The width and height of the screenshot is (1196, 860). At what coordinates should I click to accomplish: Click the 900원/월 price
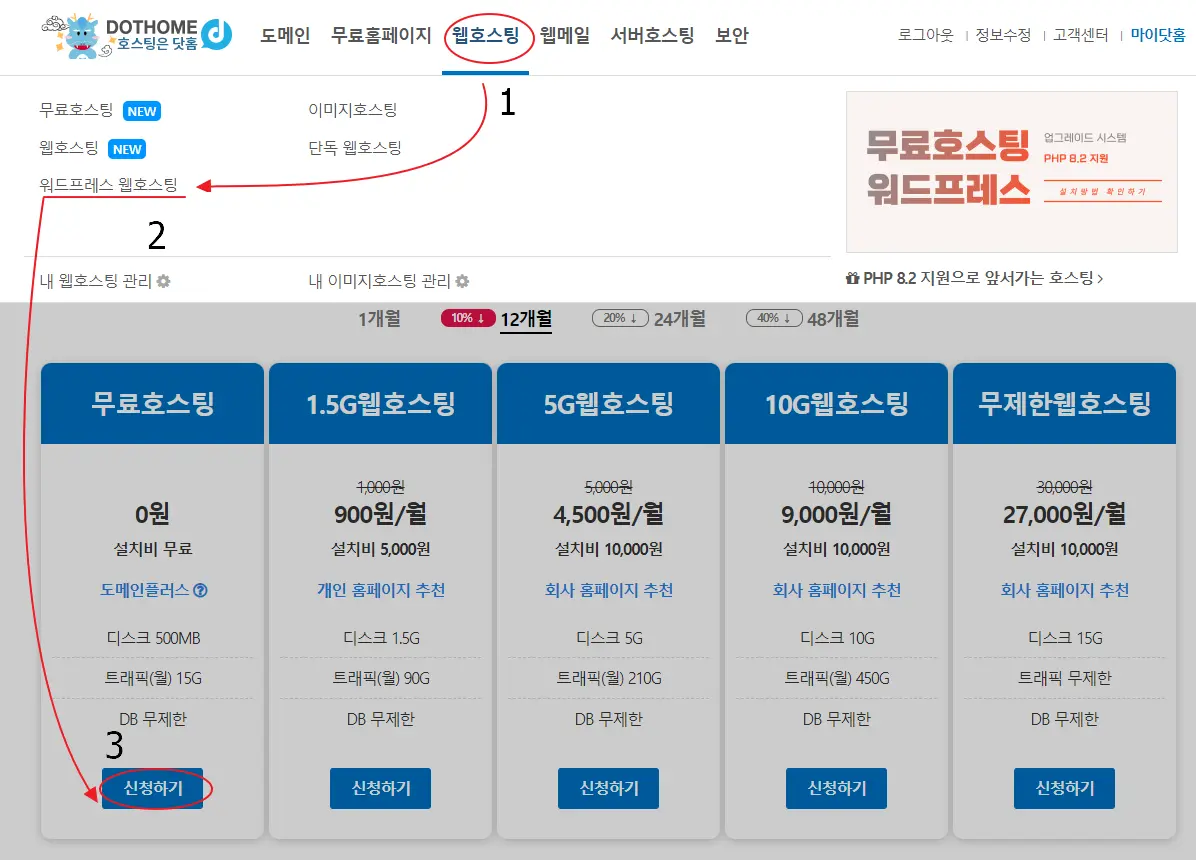(381, 514)
